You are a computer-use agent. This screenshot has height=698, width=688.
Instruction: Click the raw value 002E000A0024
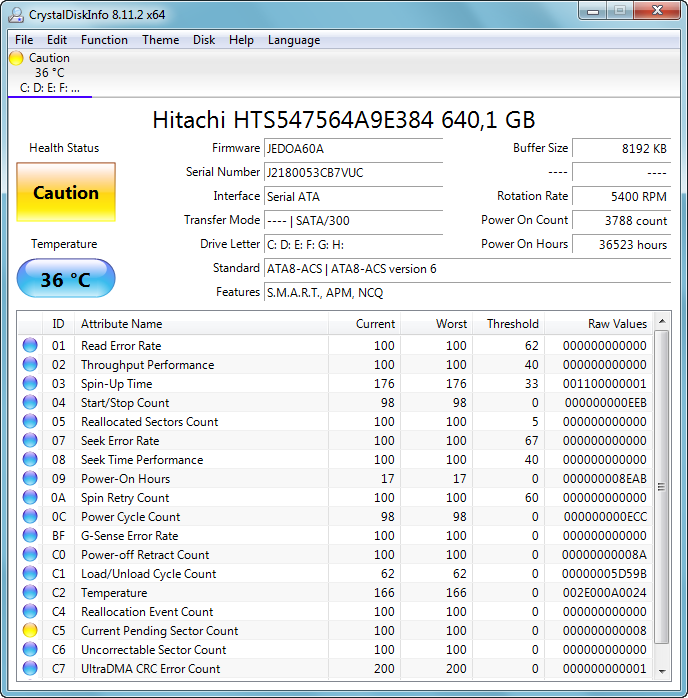[x=604, y=592]
